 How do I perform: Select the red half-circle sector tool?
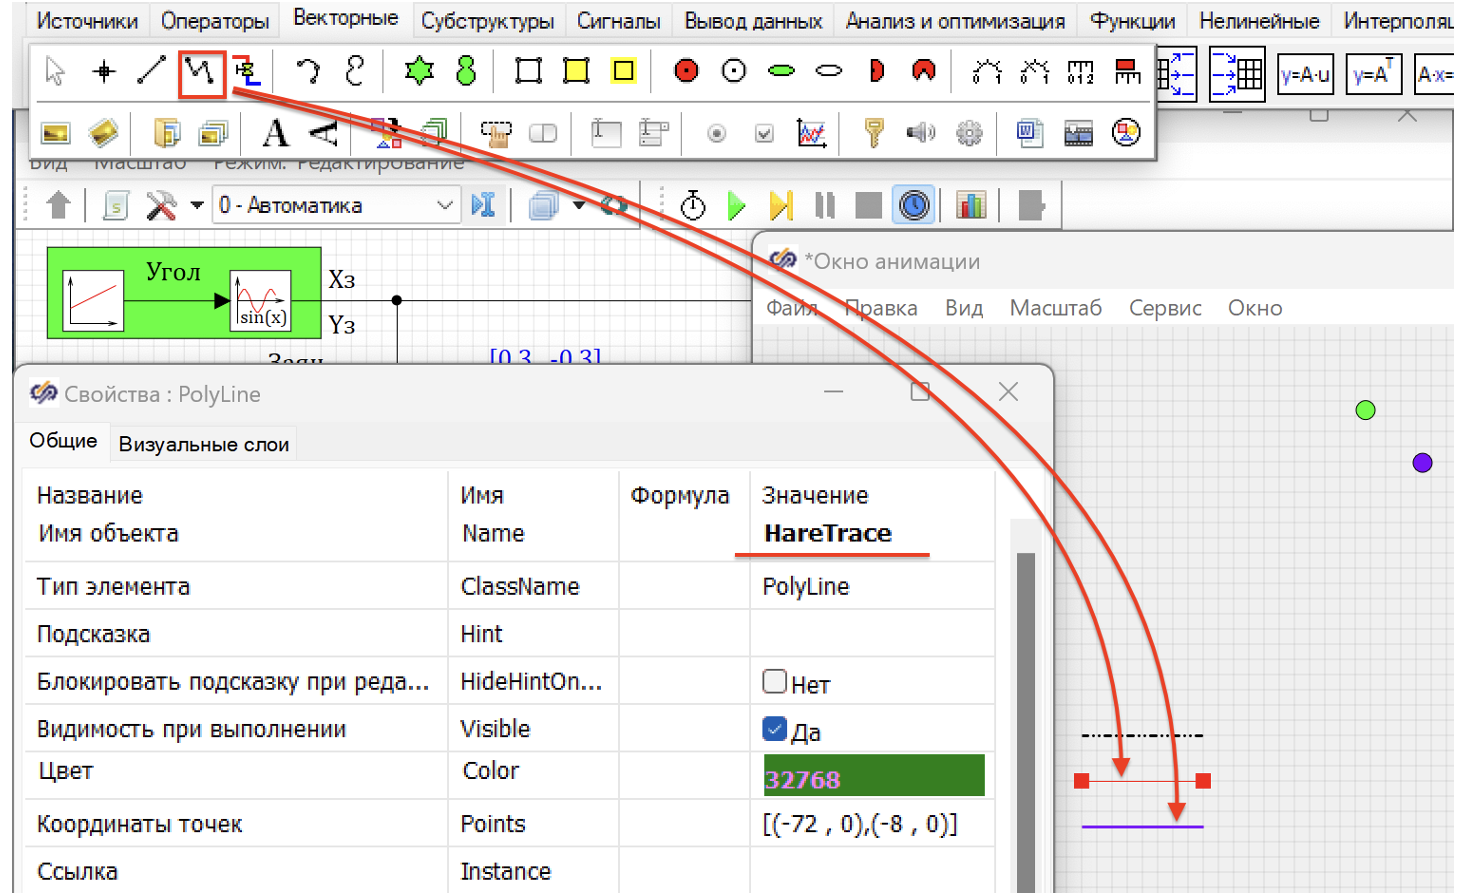pyautogui.click(x=877, y=71)
